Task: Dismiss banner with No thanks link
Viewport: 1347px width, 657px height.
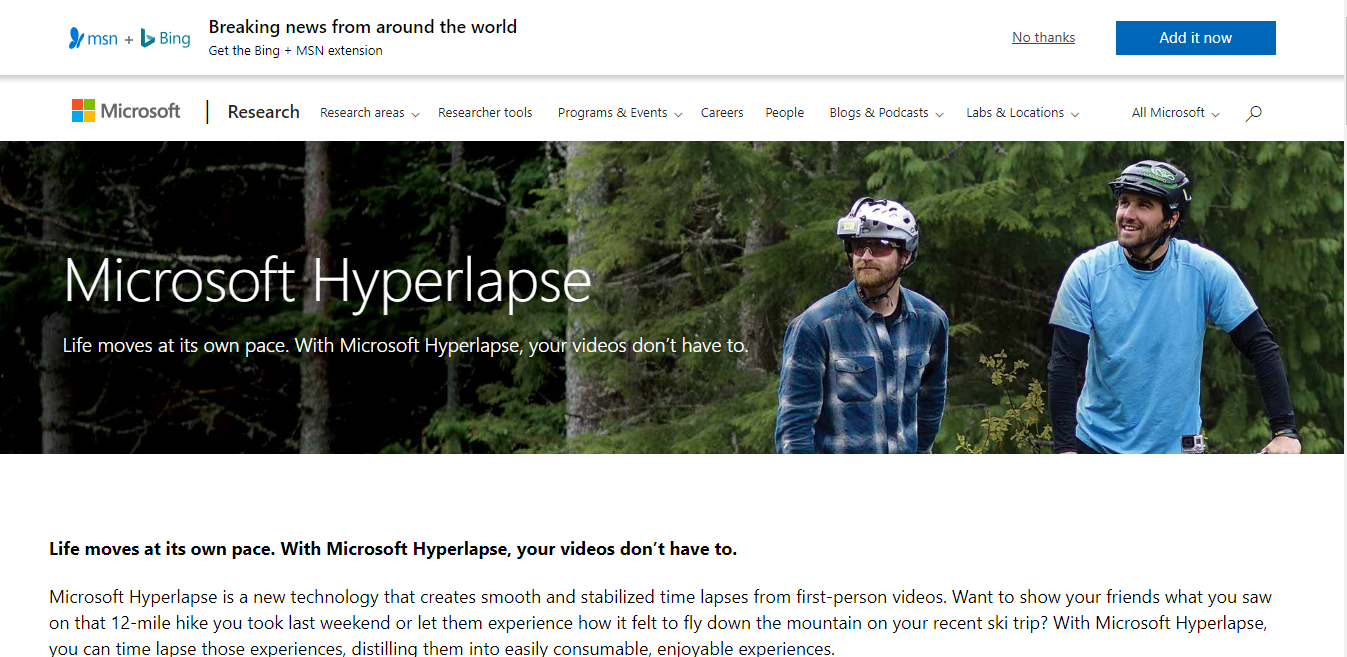Action: pyautogui.click(x=1043, y=37)
